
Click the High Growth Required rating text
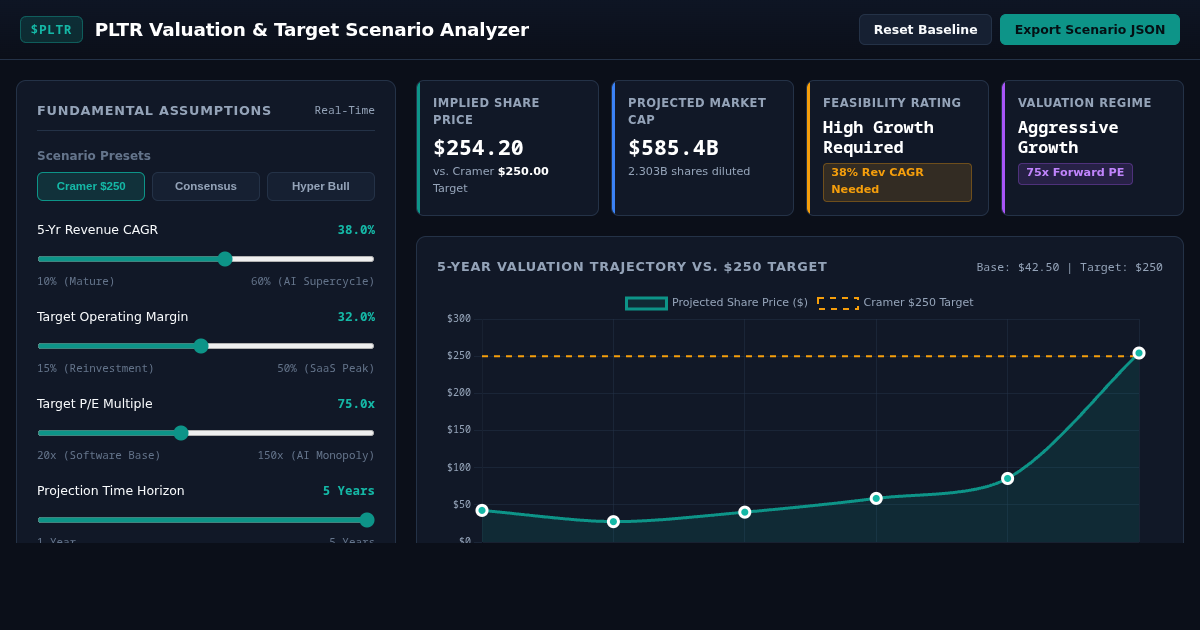(x=878, y=137)
